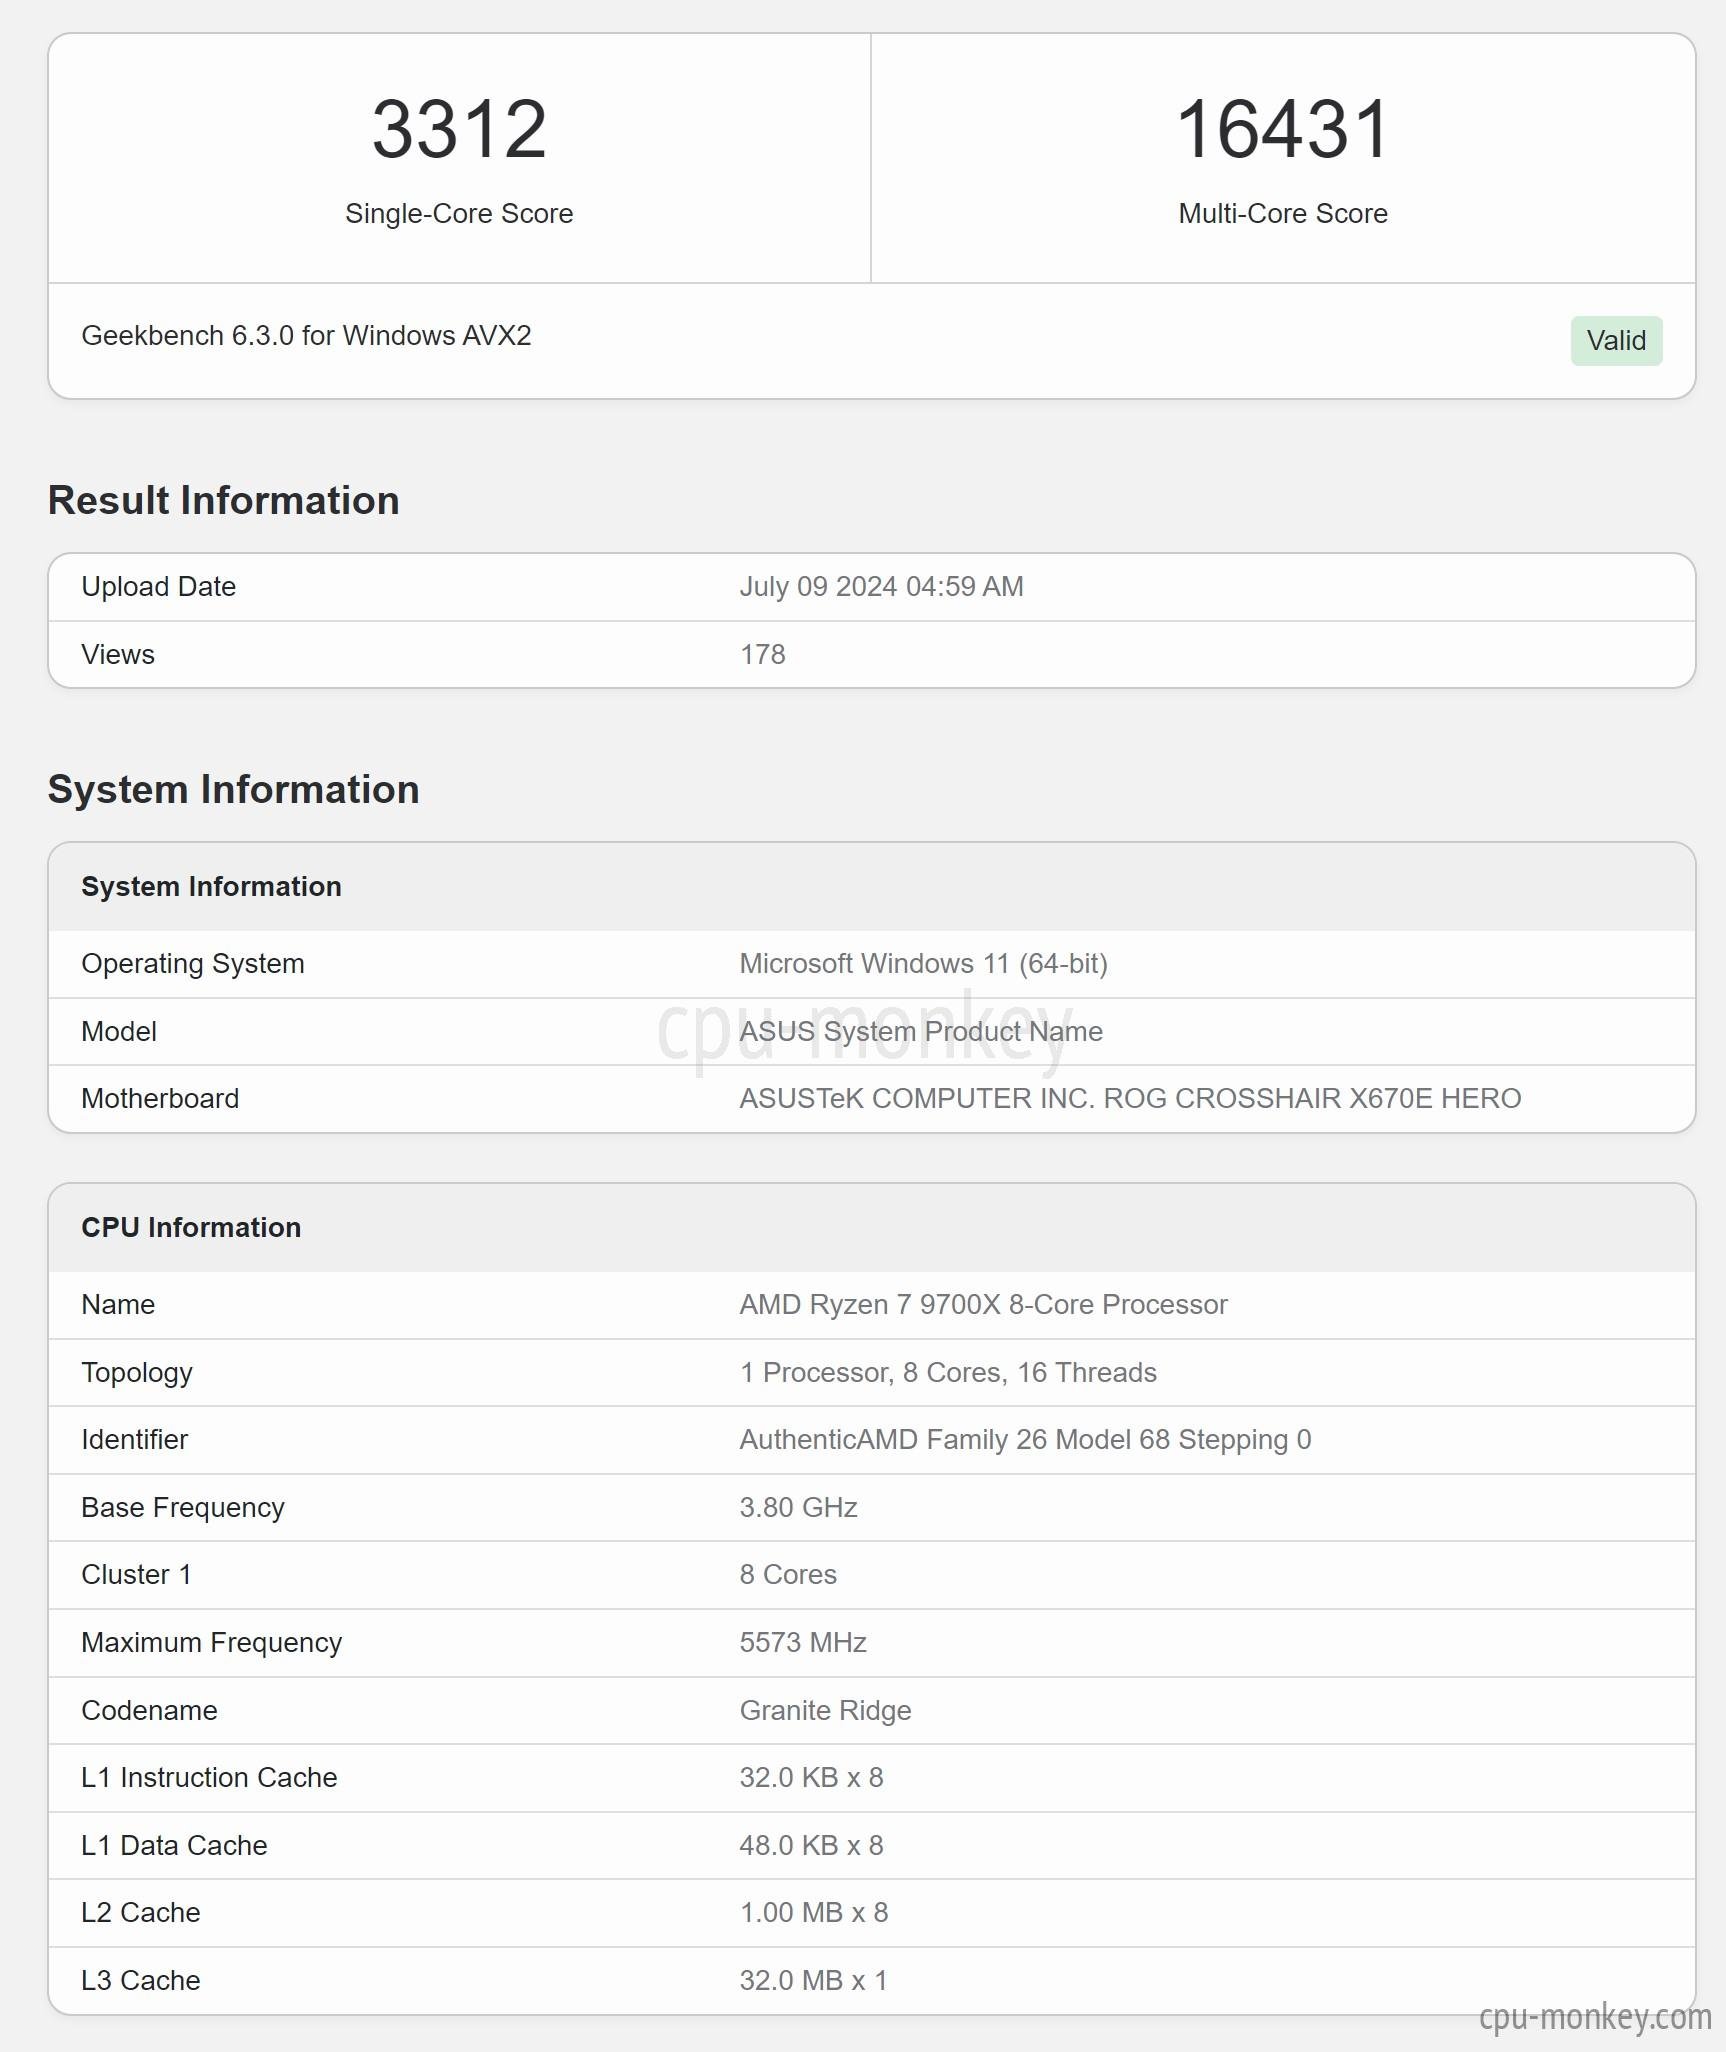Click the Topology row value
This screenshot has height=2052, width=1726.
[x=948, y=1373]
